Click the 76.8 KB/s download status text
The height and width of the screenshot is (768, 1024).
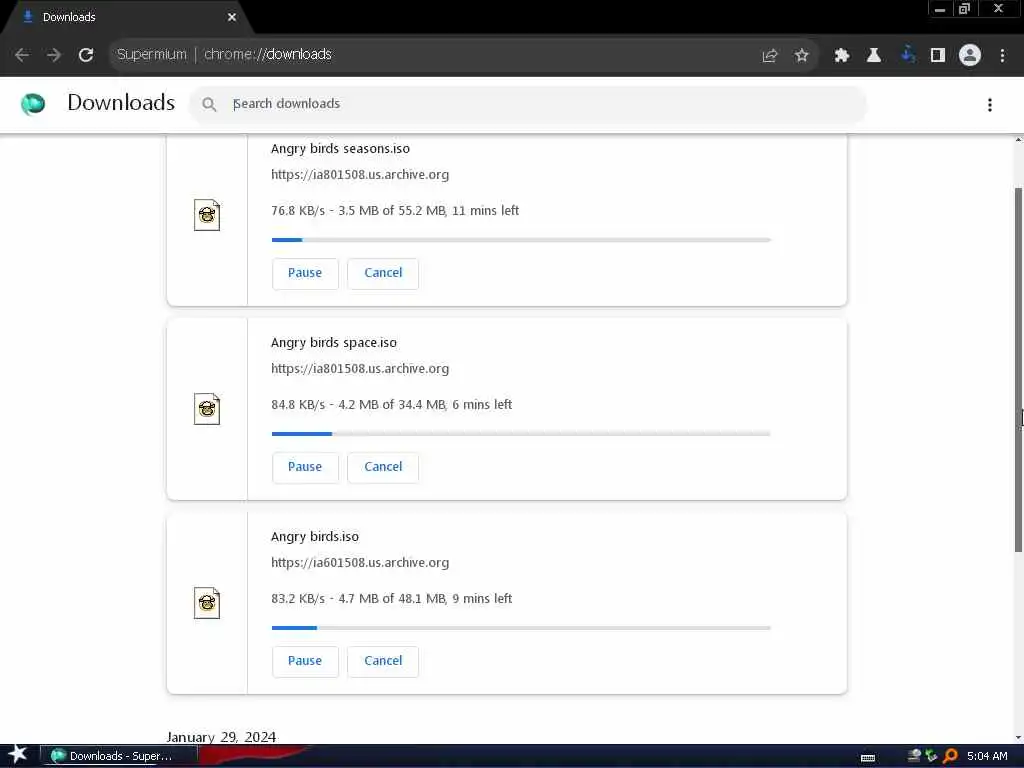tap(395, 210)
